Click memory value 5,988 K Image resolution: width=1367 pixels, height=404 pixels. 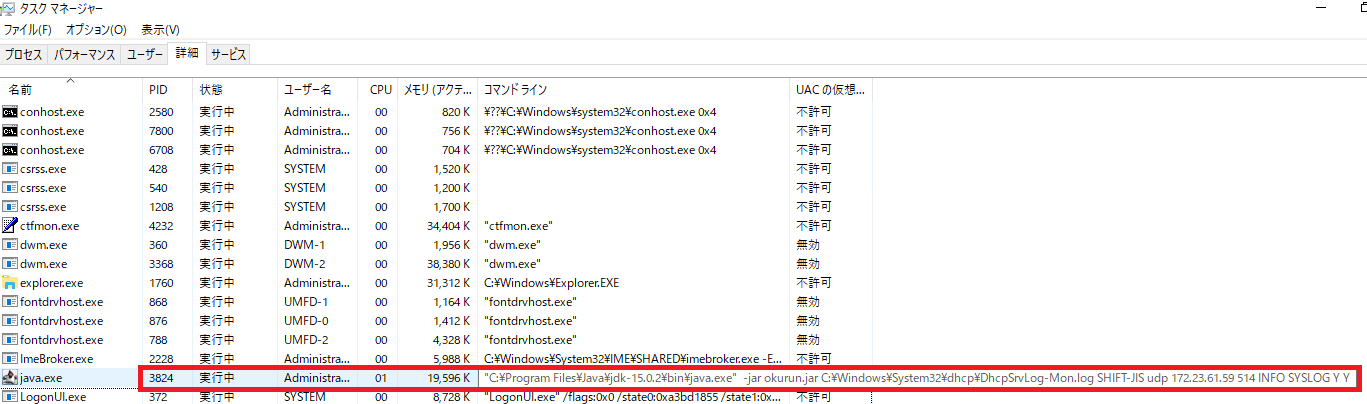pyautogui.click(x=450, y=359)
